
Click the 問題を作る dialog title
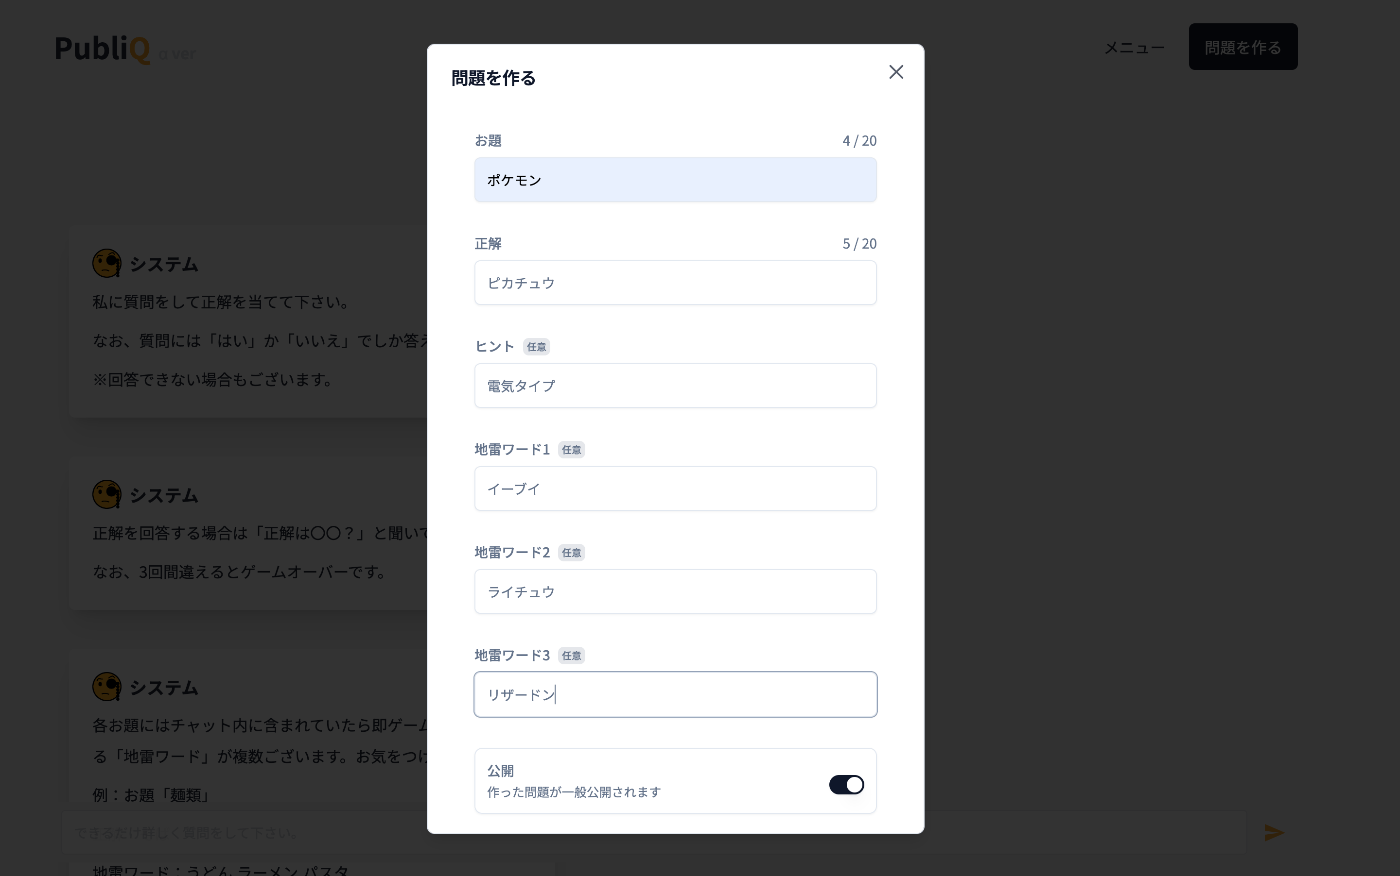pos(494,78)
